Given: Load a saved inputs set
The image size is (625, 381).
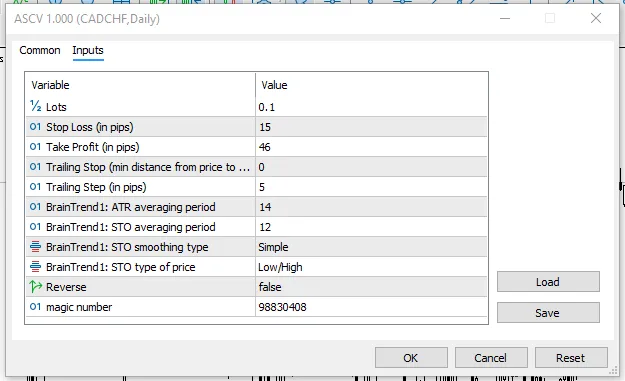Looking at the screenshot, I should point(548,282).
